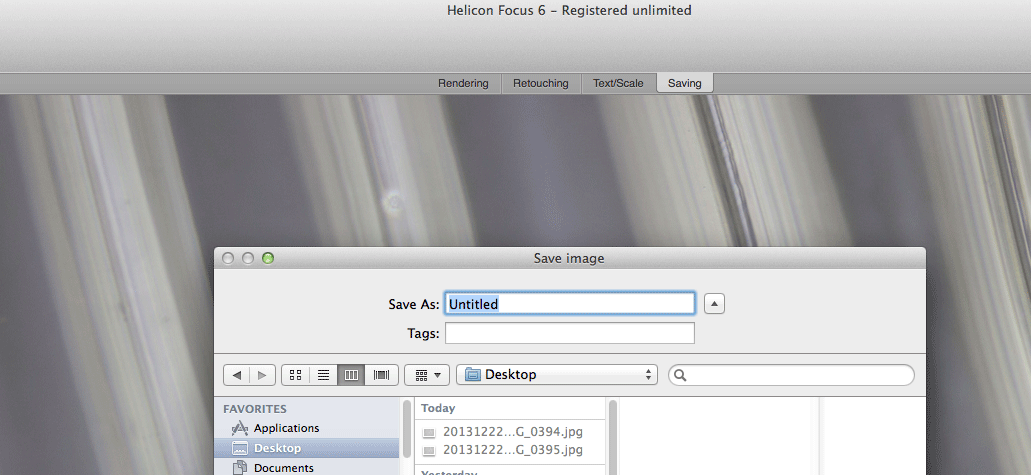Click the green zoom button of Save image
The height and width of the screenshot is (475, 1031).
coord(268,259)
